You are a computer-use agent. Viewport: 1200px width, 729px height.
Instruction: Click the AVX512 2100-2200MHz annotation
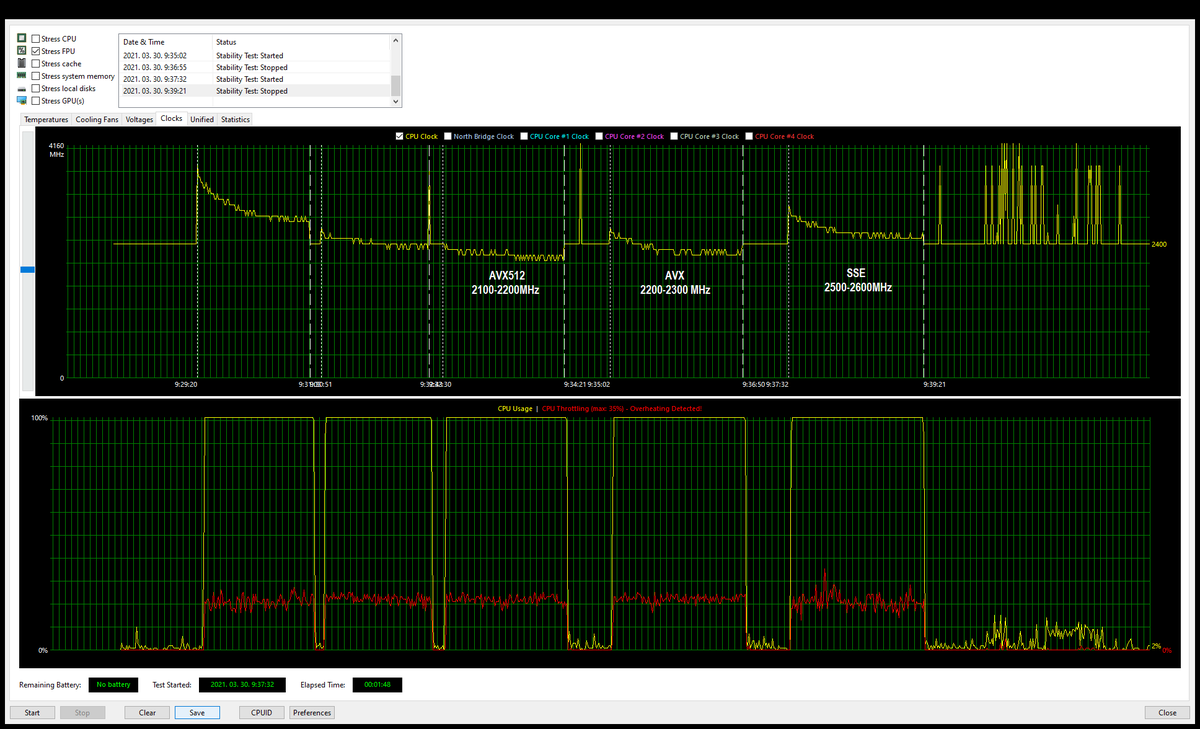click(506, 282)
